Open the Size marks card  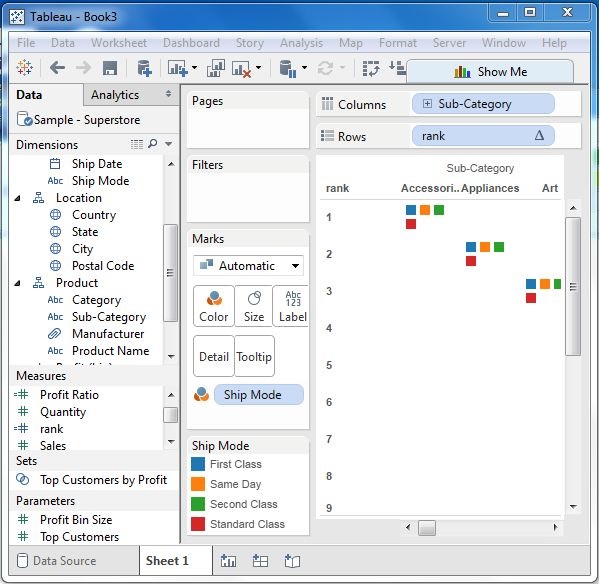click(254, 306)
